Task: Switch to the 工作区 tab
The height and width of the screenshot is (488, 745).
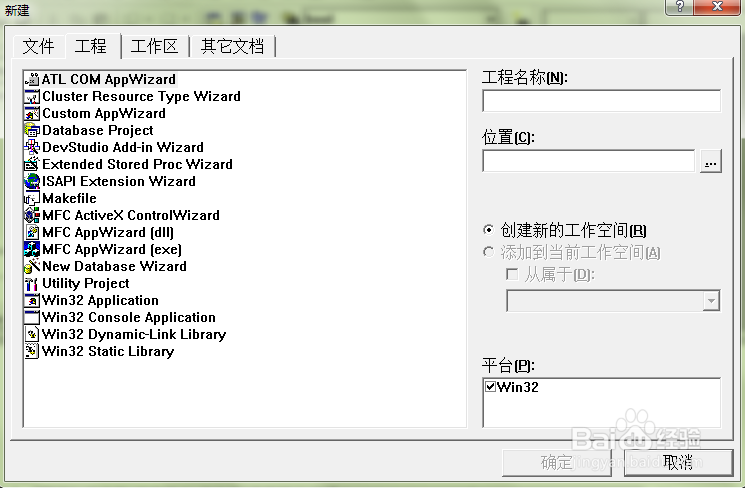Action: pyautogui.click(x=154, y=47)
